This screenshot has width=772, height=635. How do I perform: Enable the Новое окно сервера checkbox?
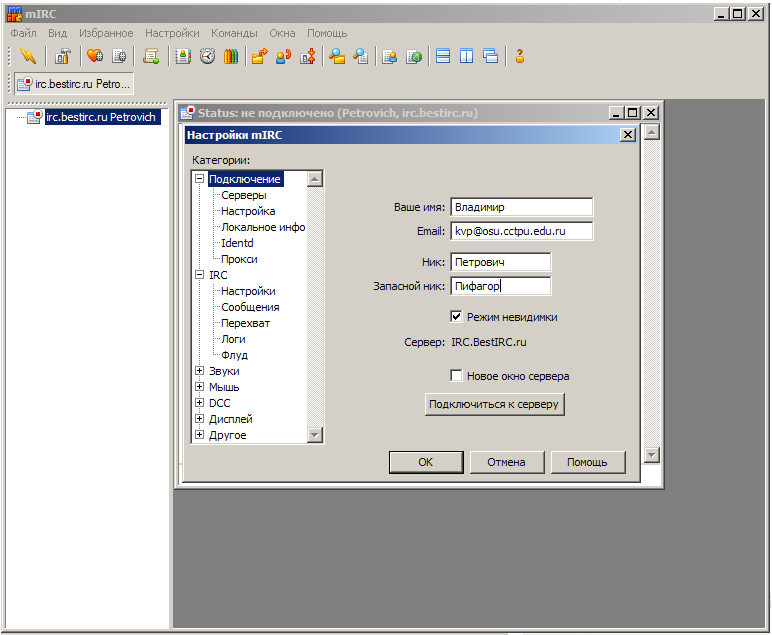pyautogui.click(x=456, y=376)
